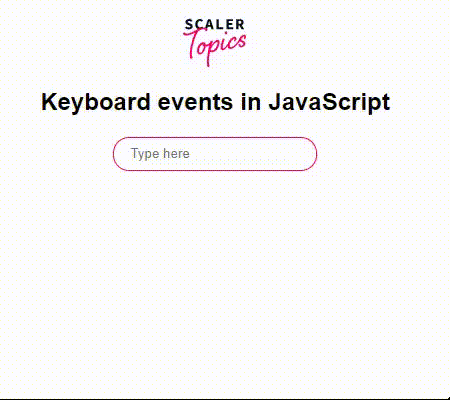Click the word "here" in the placeholder
Viewport: 450px width, 400px height.
(x=176, y=154)
